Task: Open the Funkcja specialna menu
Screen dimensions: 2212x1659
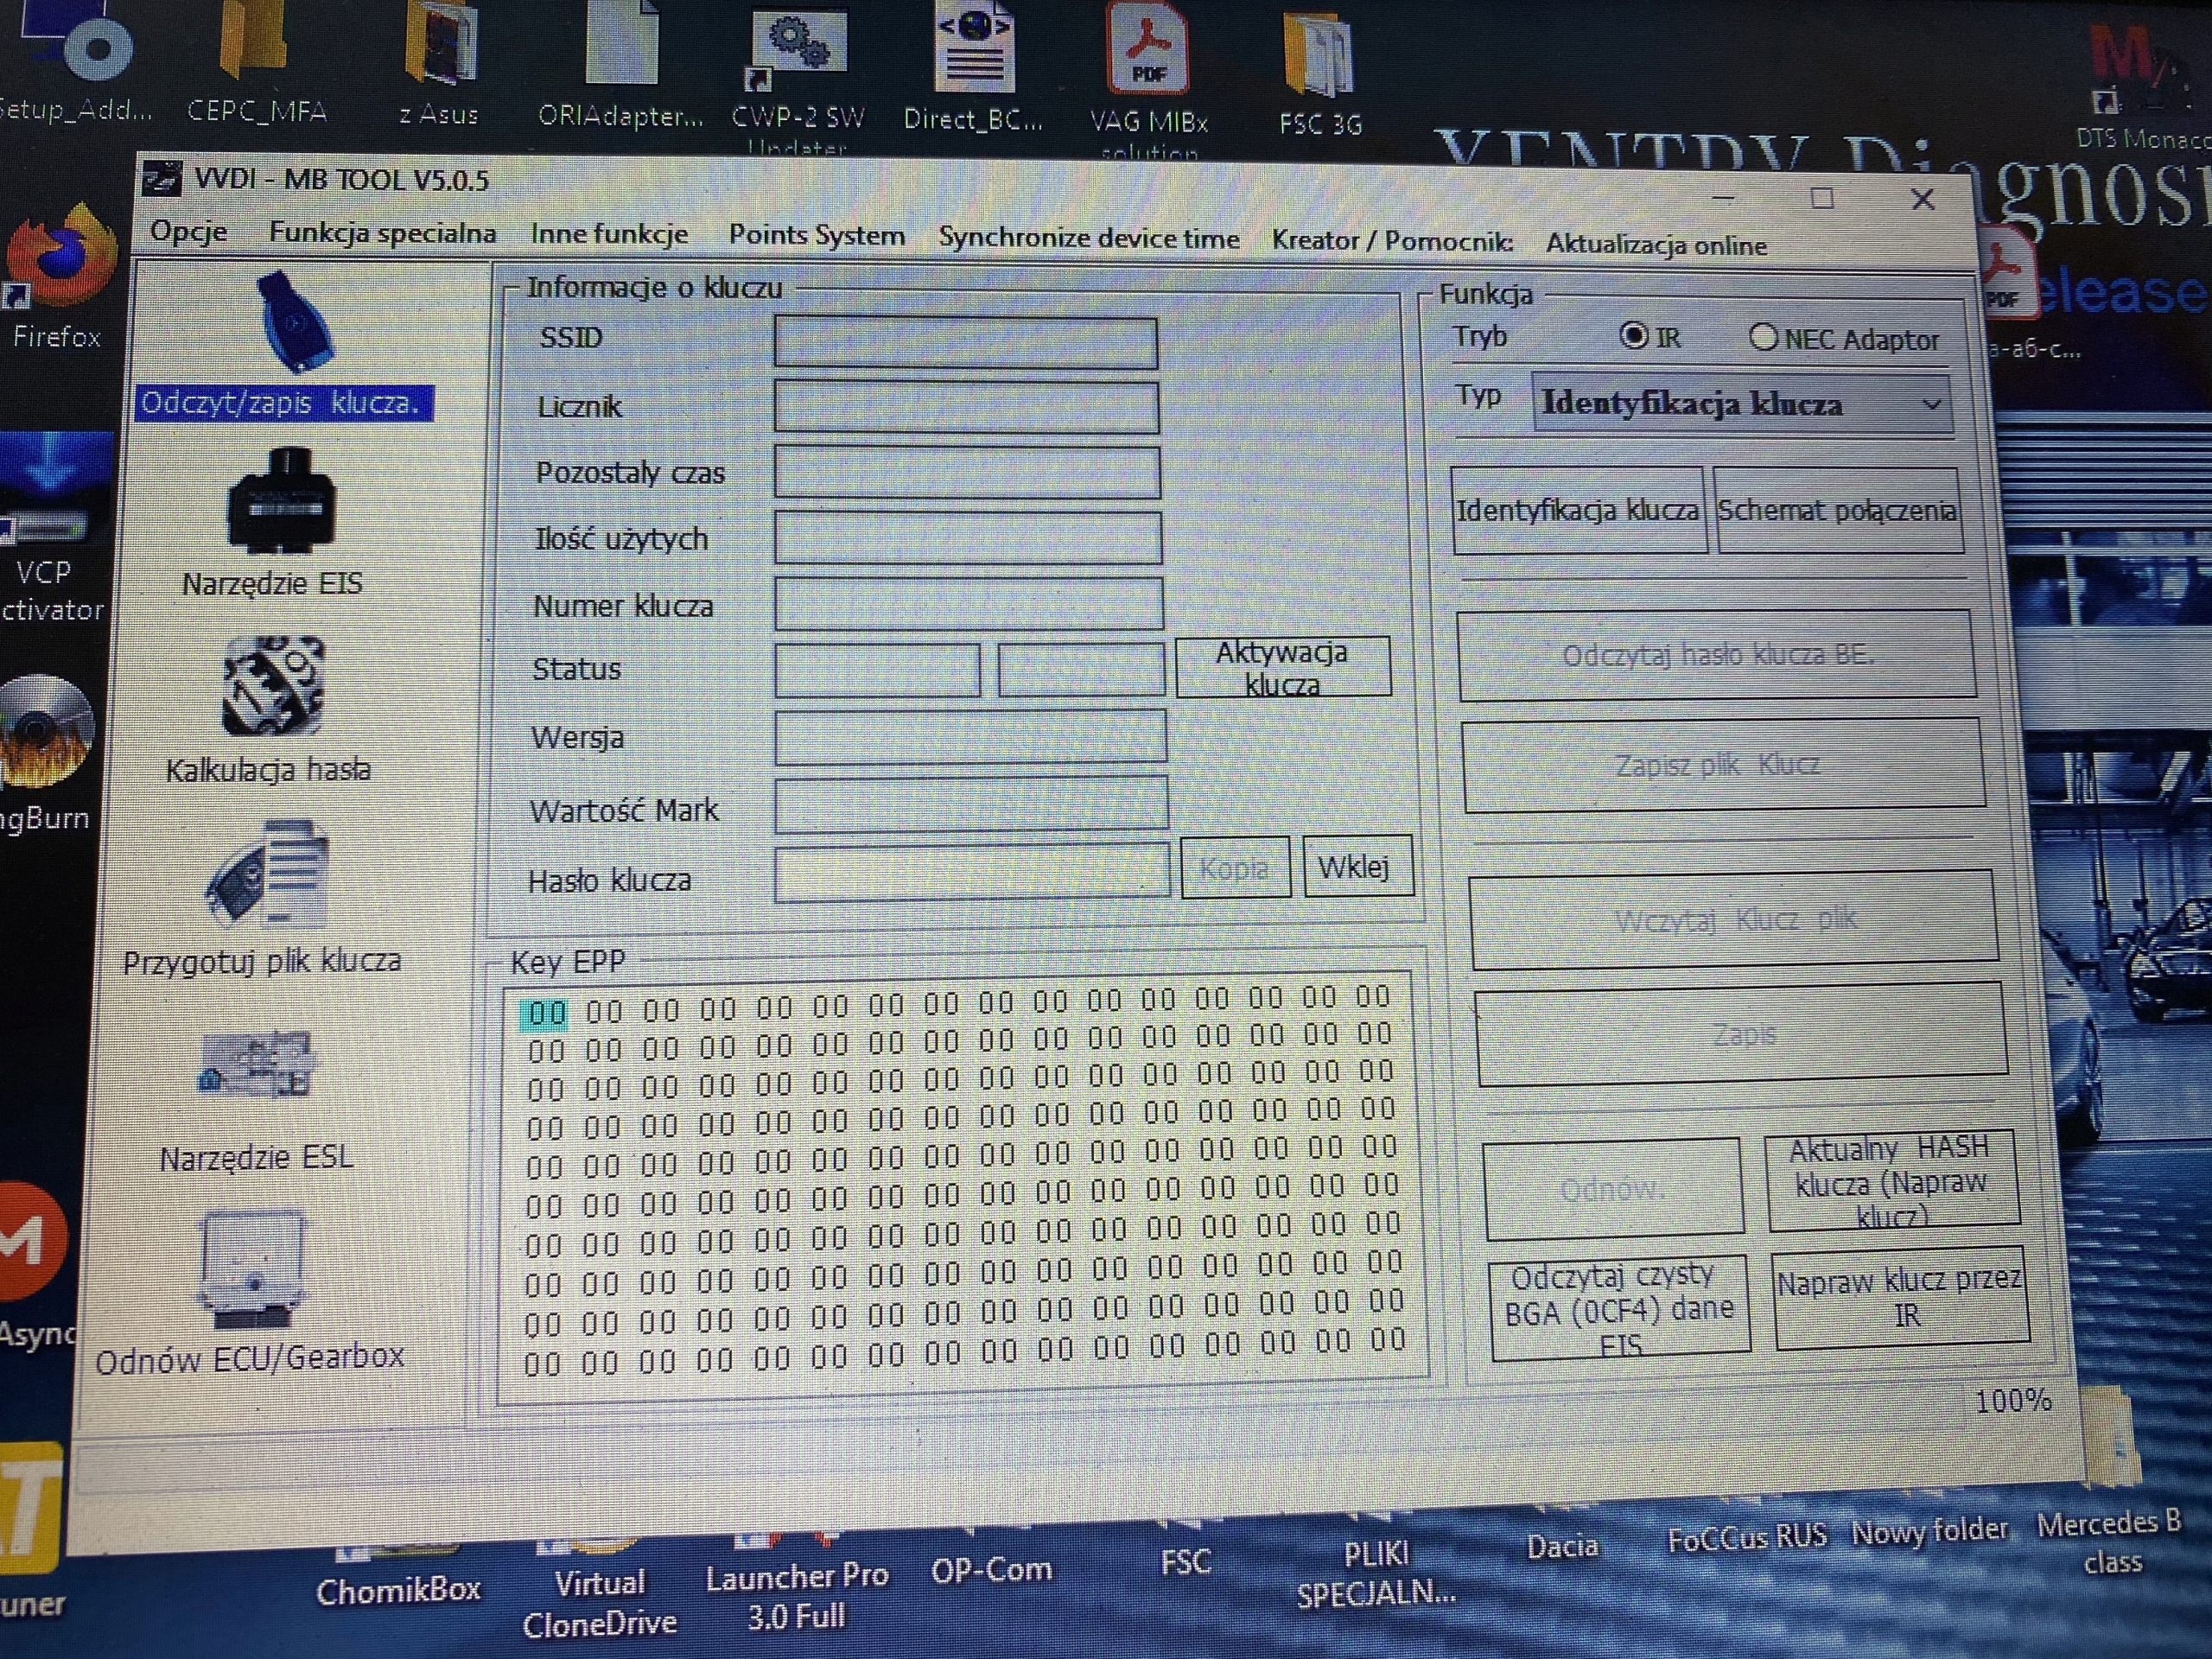Action: (x=382, y=233)
